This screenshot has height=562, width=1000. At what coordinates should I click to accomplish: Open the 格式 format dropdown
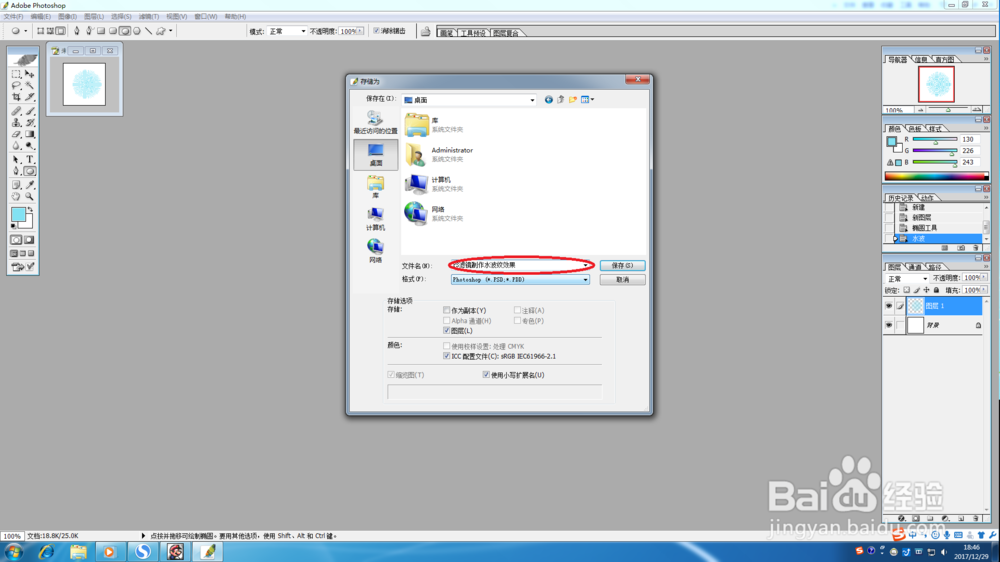[585, 279]
